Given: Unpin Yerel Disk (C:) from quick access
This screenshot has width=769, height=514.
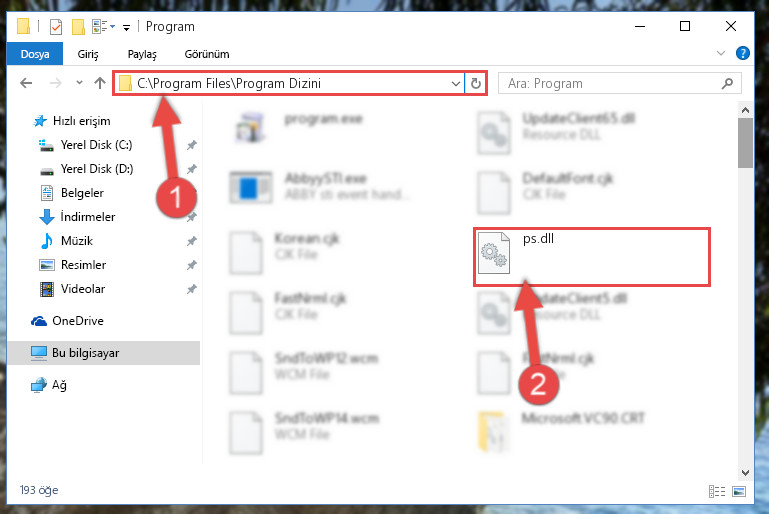Looking at the screenshot, I should (192, 145).
